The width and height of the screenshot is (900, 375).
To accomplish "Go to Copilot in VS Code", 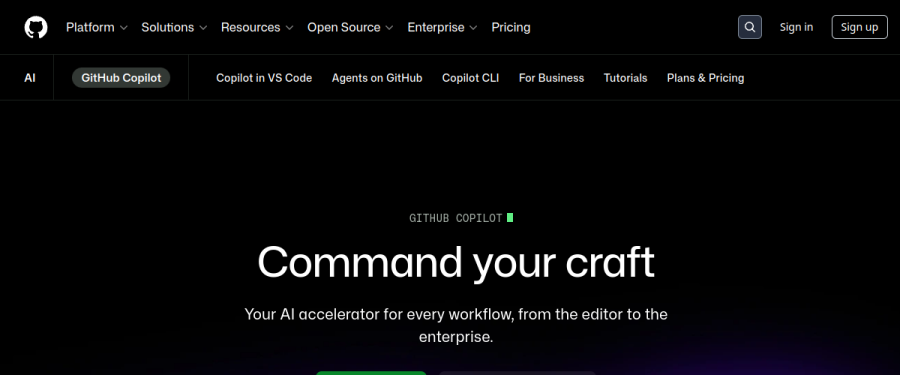I will [264, 78].
